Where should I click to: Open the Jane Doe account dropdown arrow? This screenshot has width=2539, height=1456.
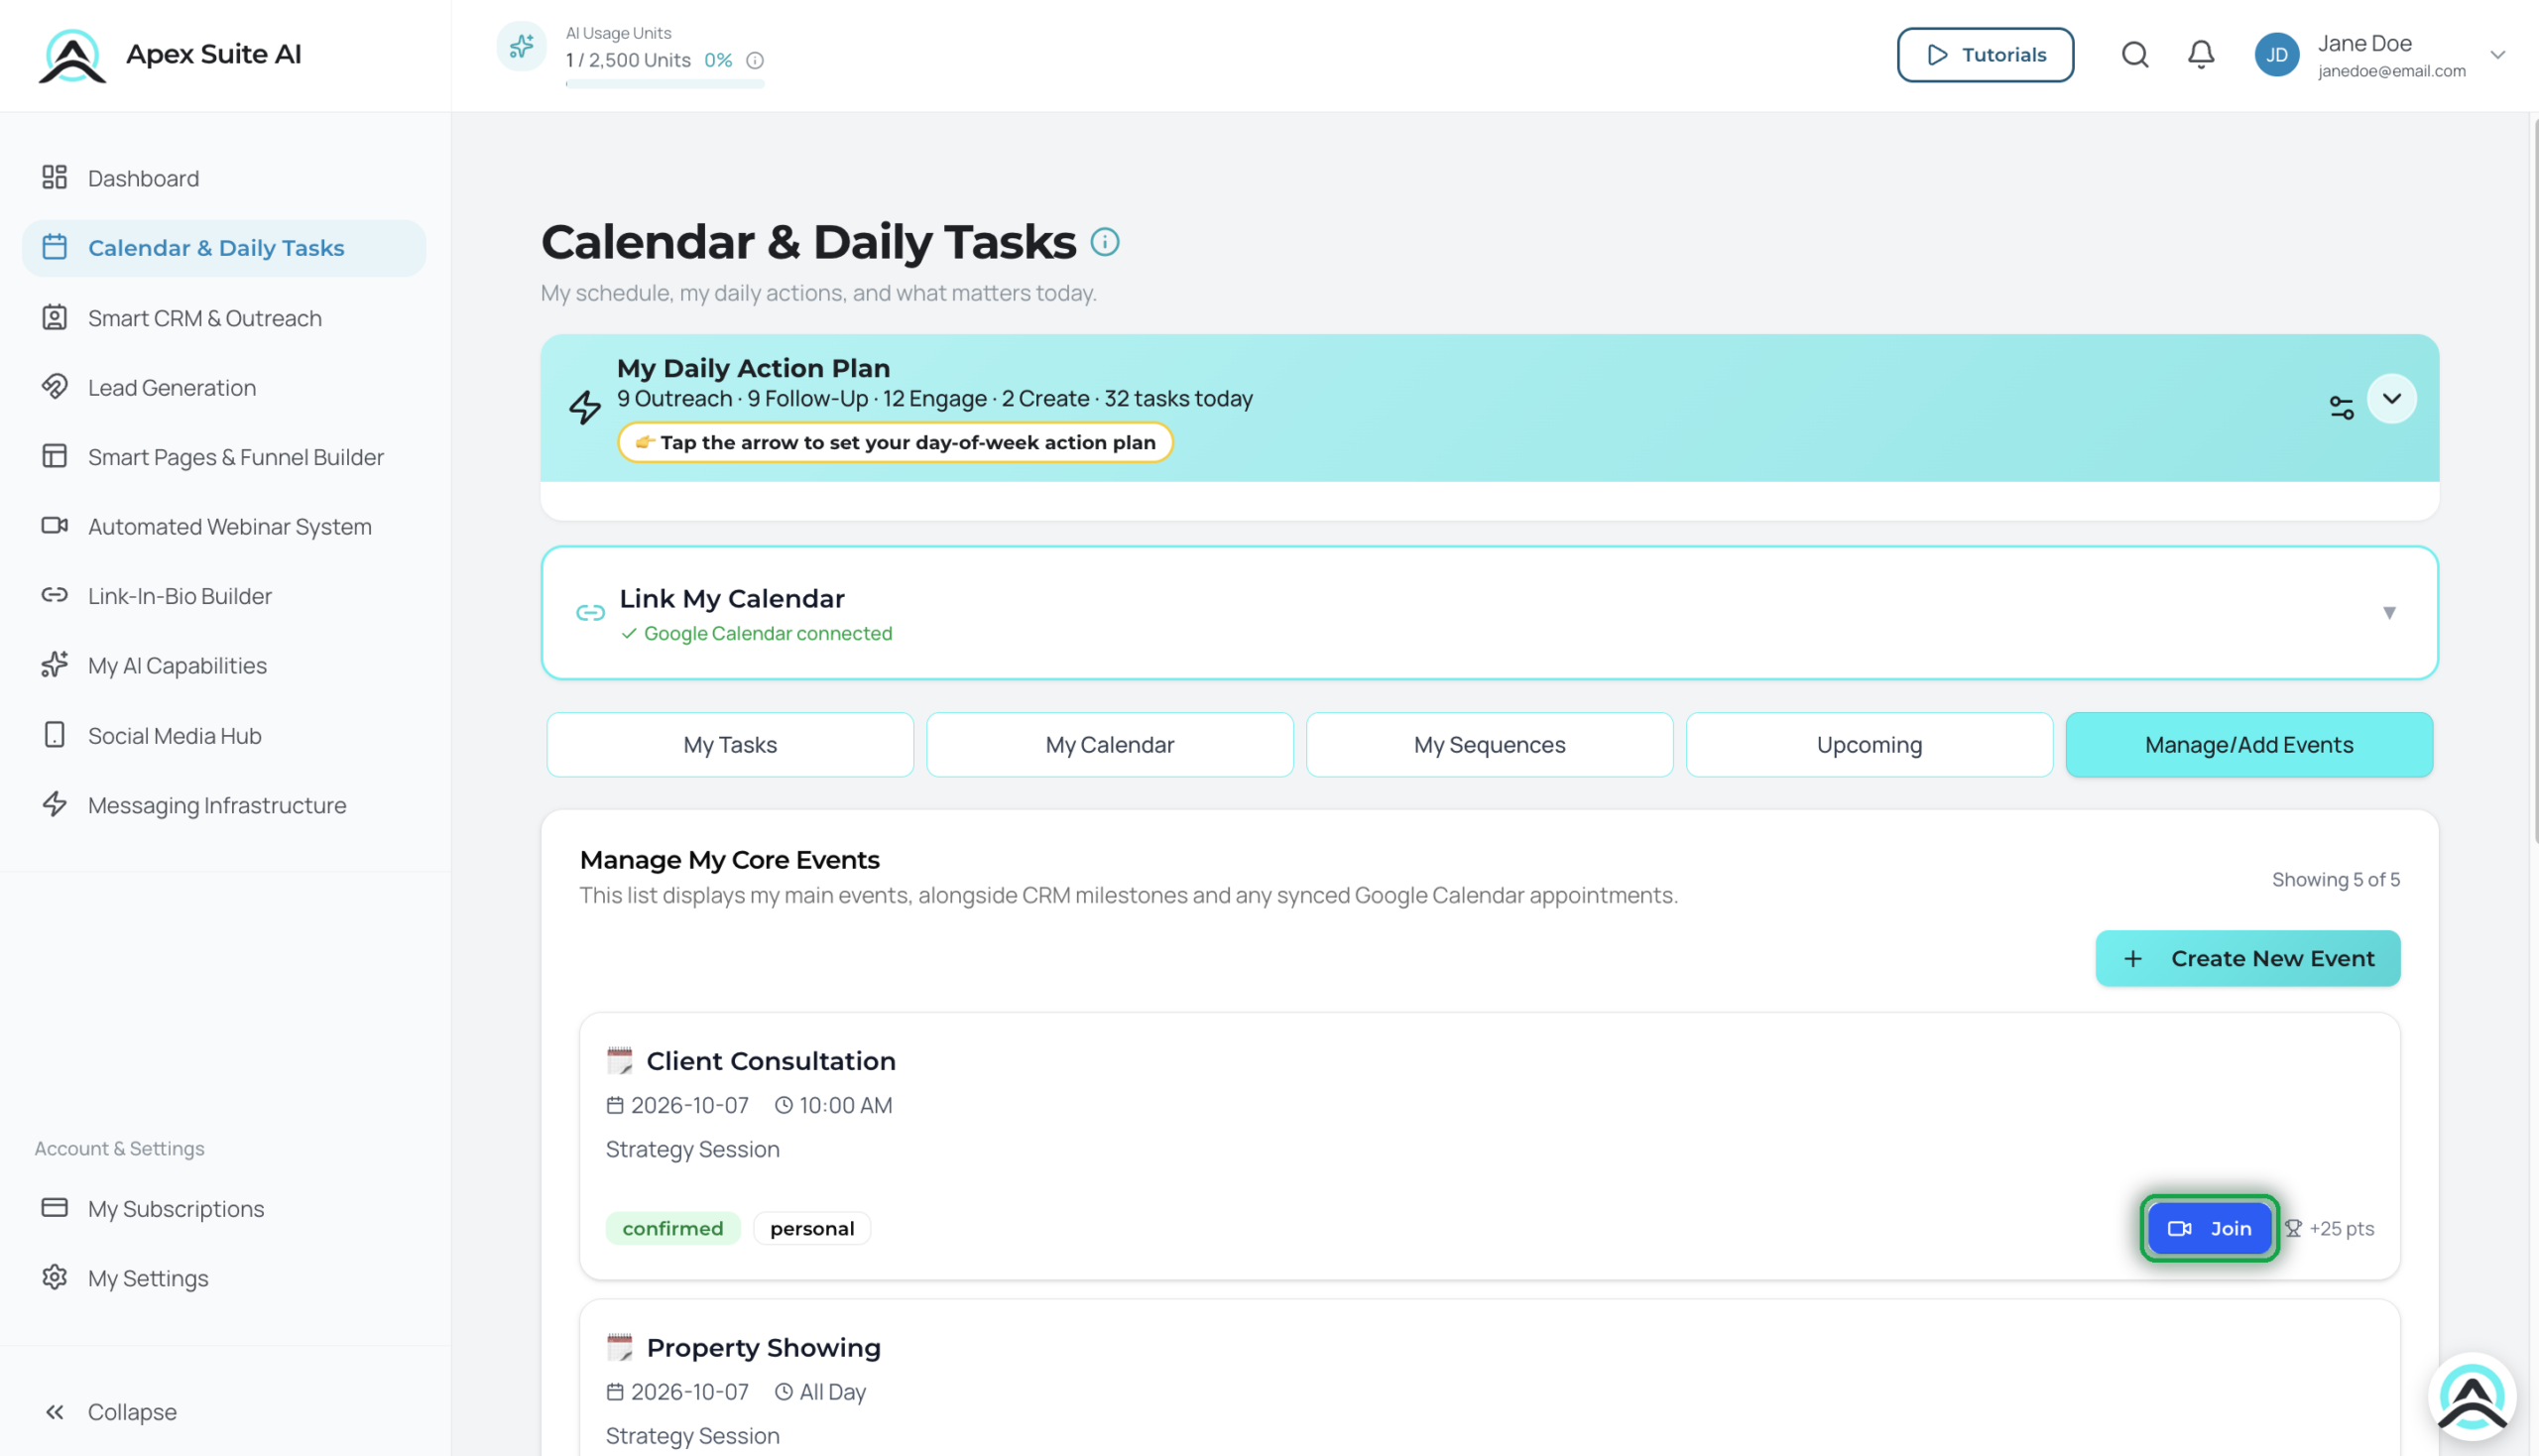coord(2497,54)
